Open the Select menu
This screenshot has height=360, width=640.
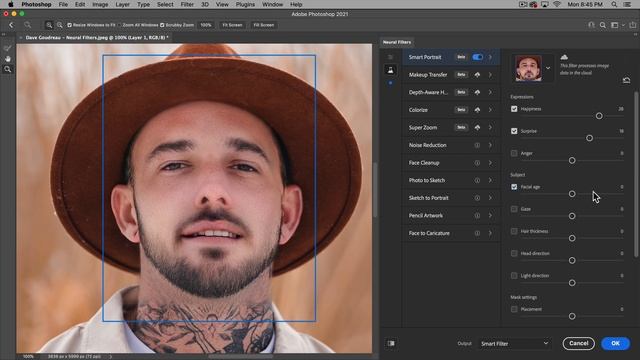(165, 4)
